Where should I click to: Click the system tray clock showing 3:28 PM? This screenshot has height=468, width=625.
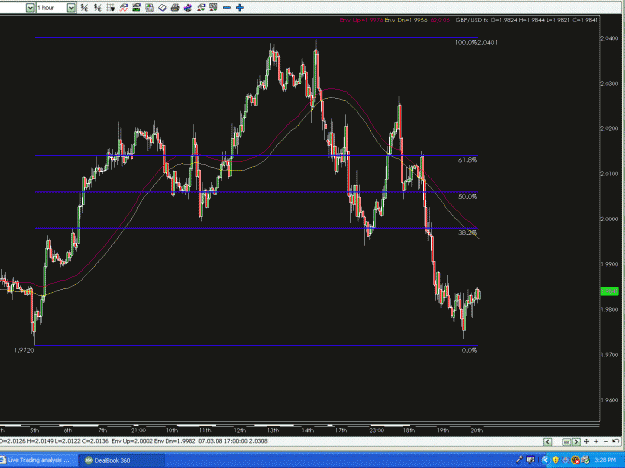pyautogui.click(x=605, y=460)
